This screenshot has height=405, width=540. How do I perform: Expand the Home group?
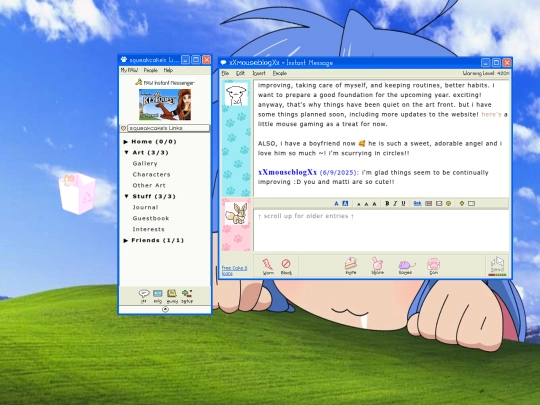tap(126, 142)
